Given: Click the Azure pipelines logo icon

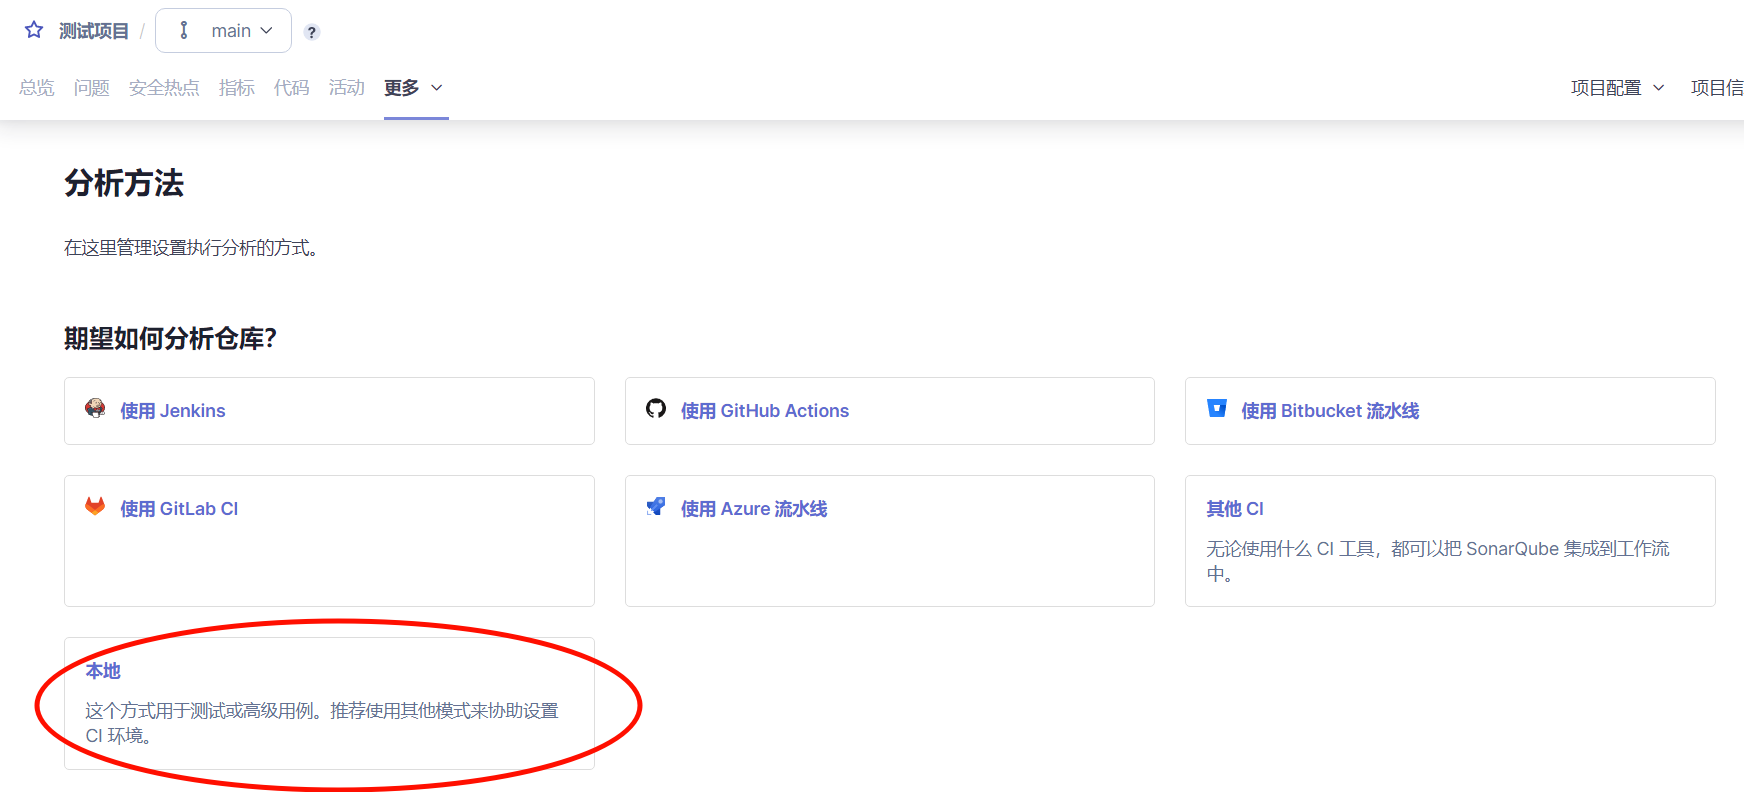Looking at the screenshot, I should (x=656, y=506).
